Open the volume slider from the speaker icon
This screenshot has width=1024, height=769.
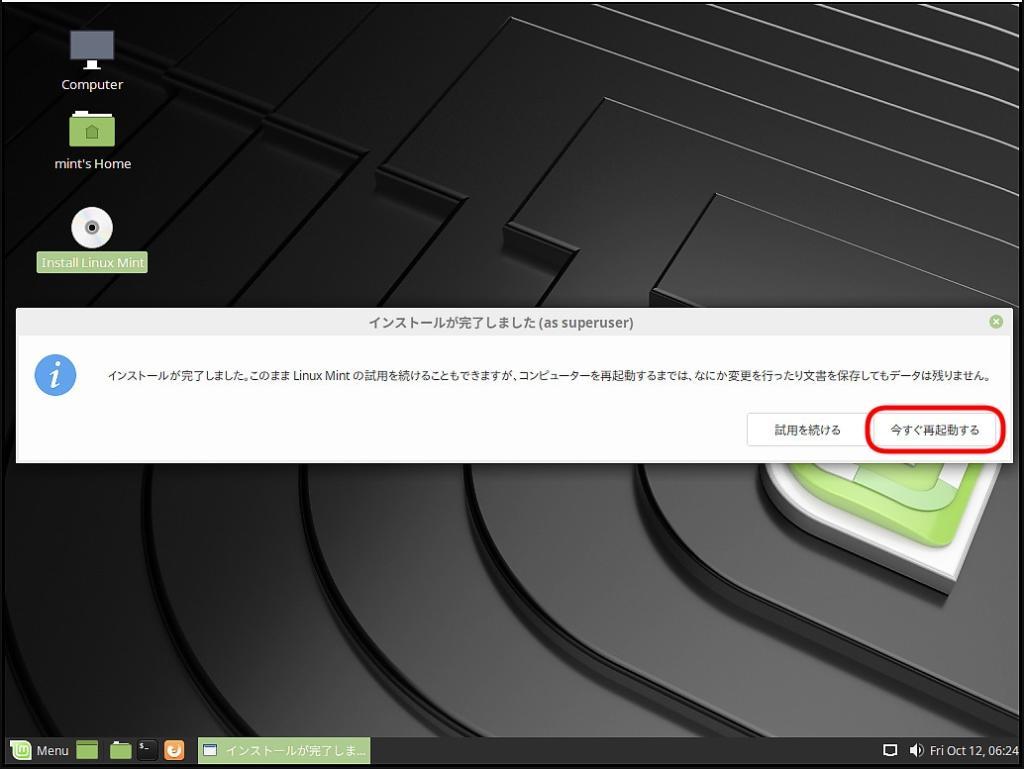click(x=916, y=750)
